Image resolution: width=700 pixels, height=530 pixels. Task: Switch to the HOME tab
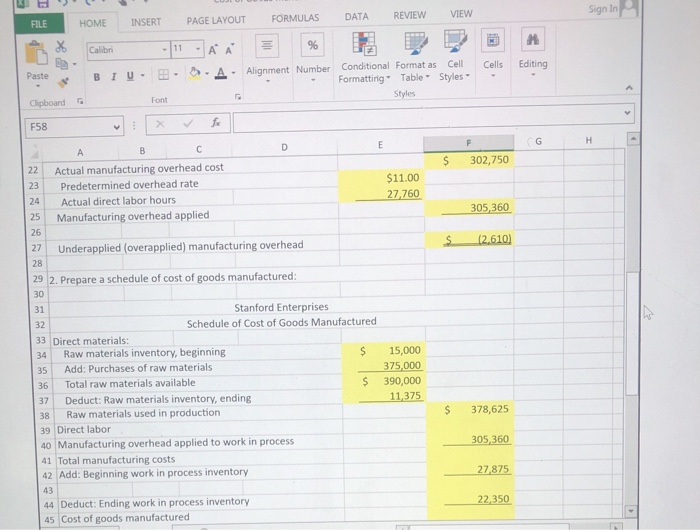point(92,23)
